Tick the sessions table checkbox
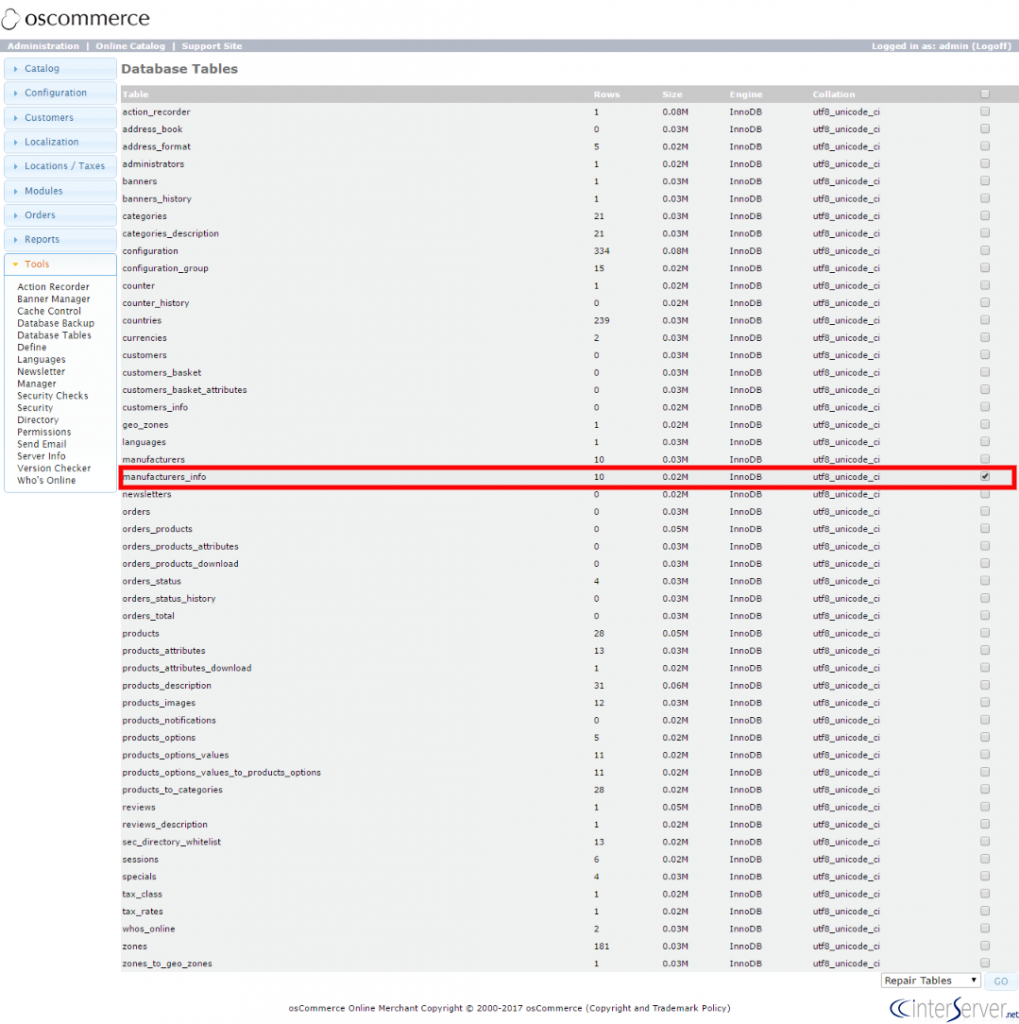The height and width of the screenshot is (1024, 1019). pos(985,859)
